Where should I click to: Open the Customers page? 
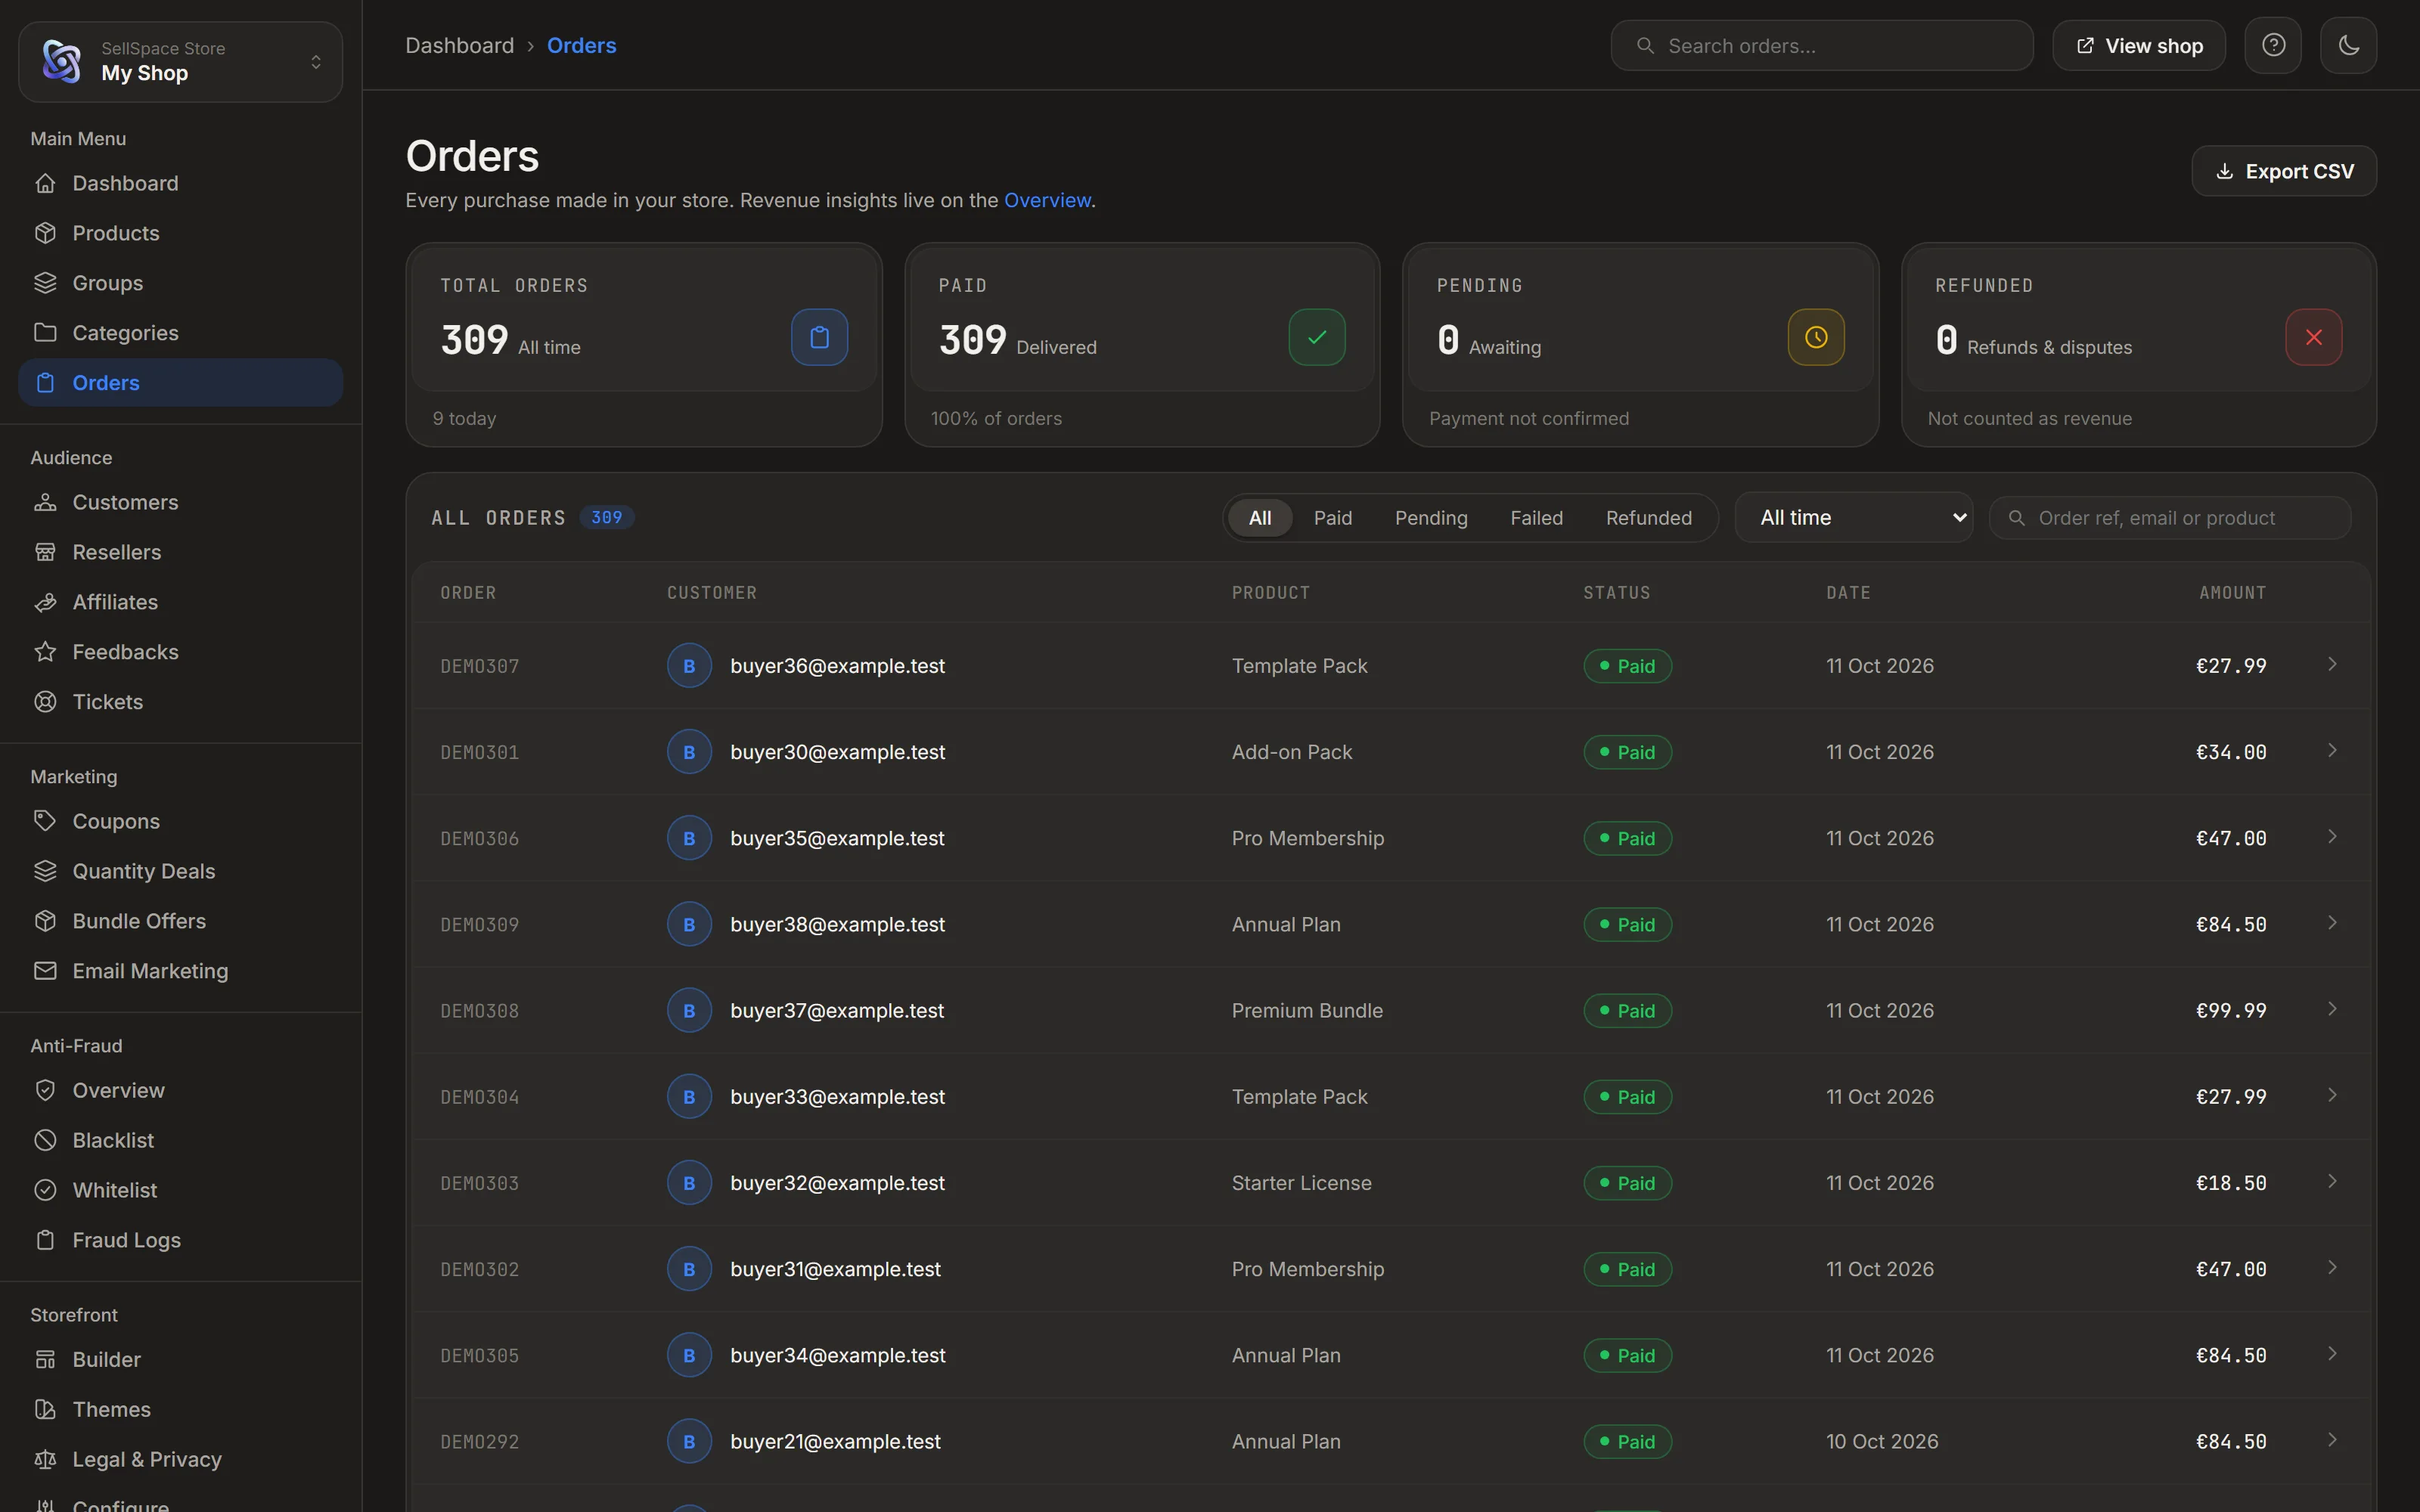point(180,502)
